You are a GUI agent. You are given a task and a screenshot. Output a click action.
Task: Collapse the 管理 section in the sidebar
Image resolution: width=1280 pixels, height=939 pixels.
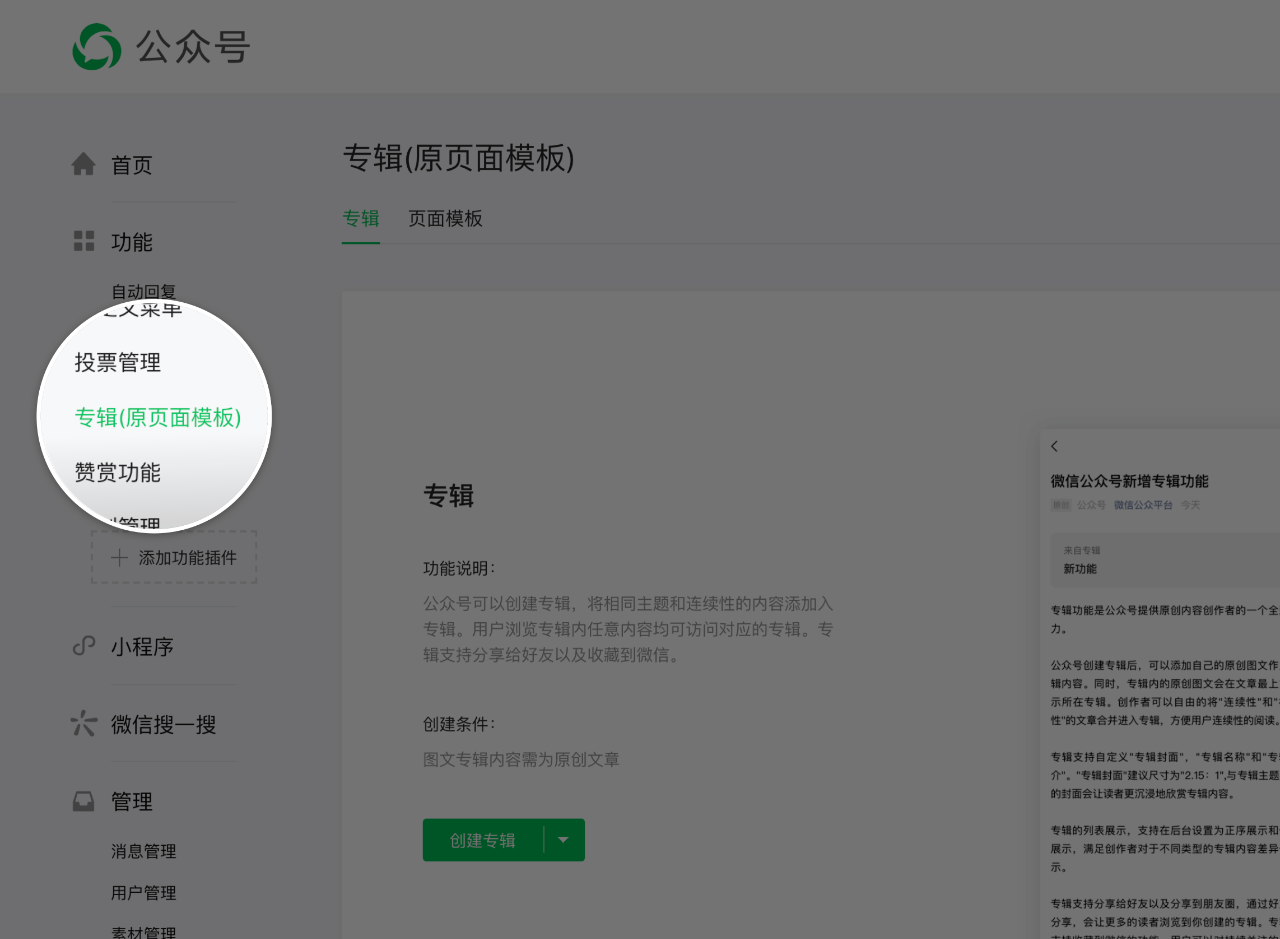133,800
